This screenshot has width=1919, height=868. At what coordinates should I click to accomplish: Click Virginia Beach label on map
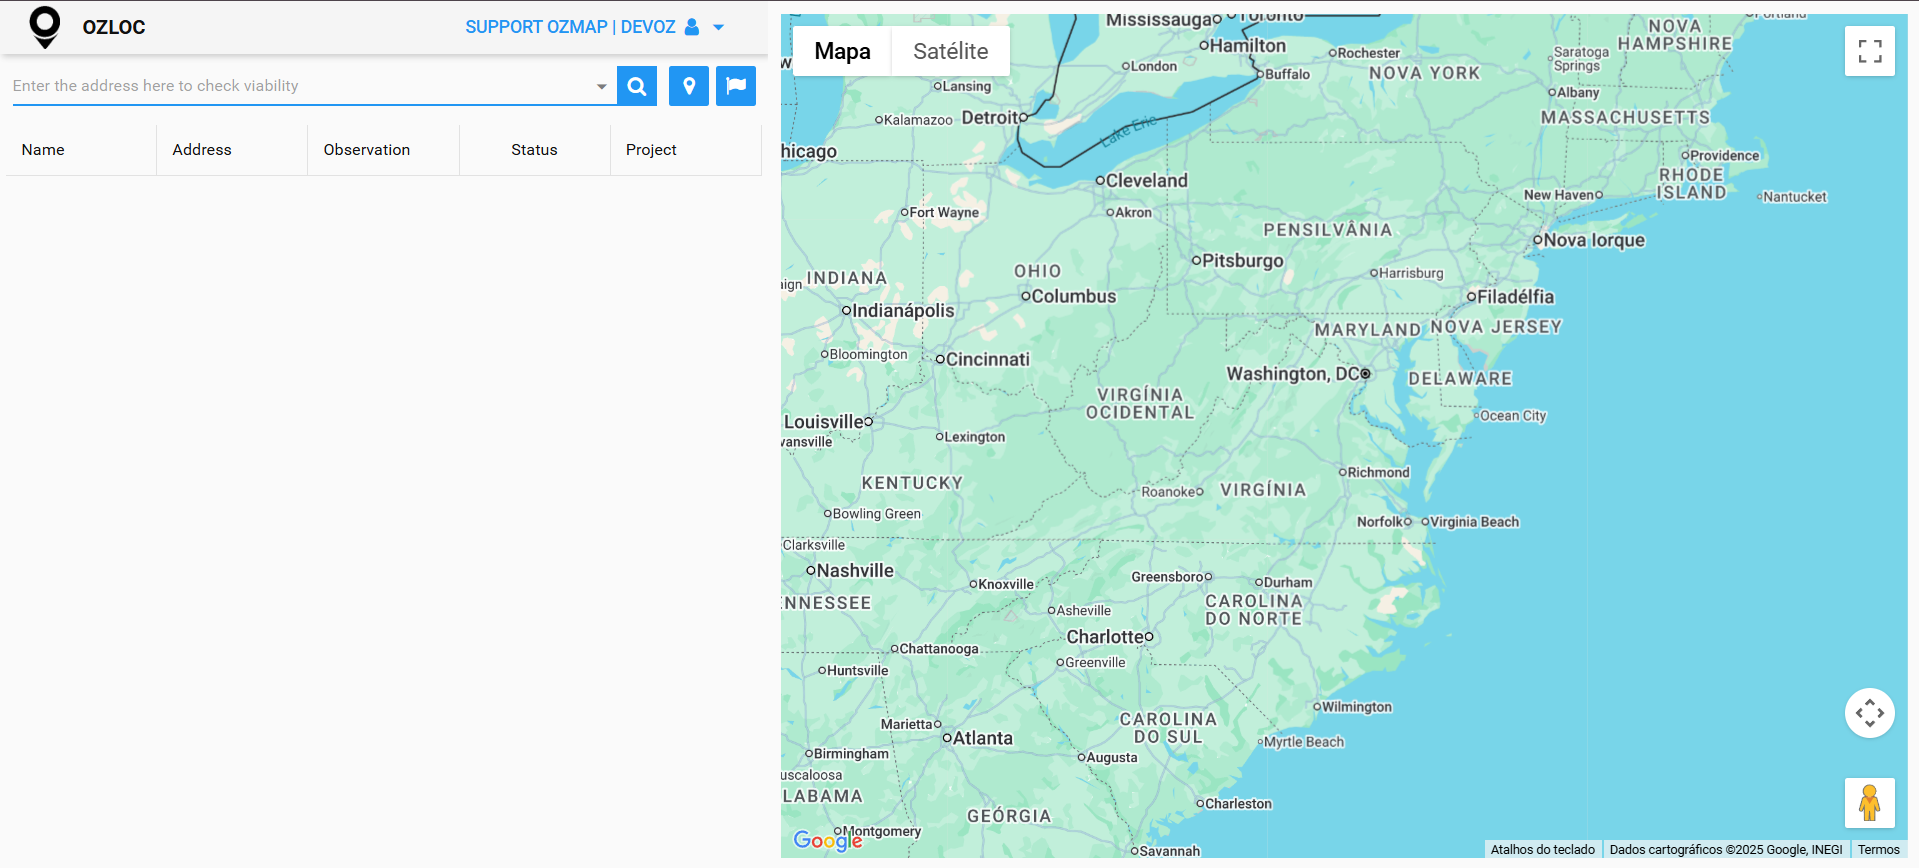pyautogui.click(x=1474, y=522)
